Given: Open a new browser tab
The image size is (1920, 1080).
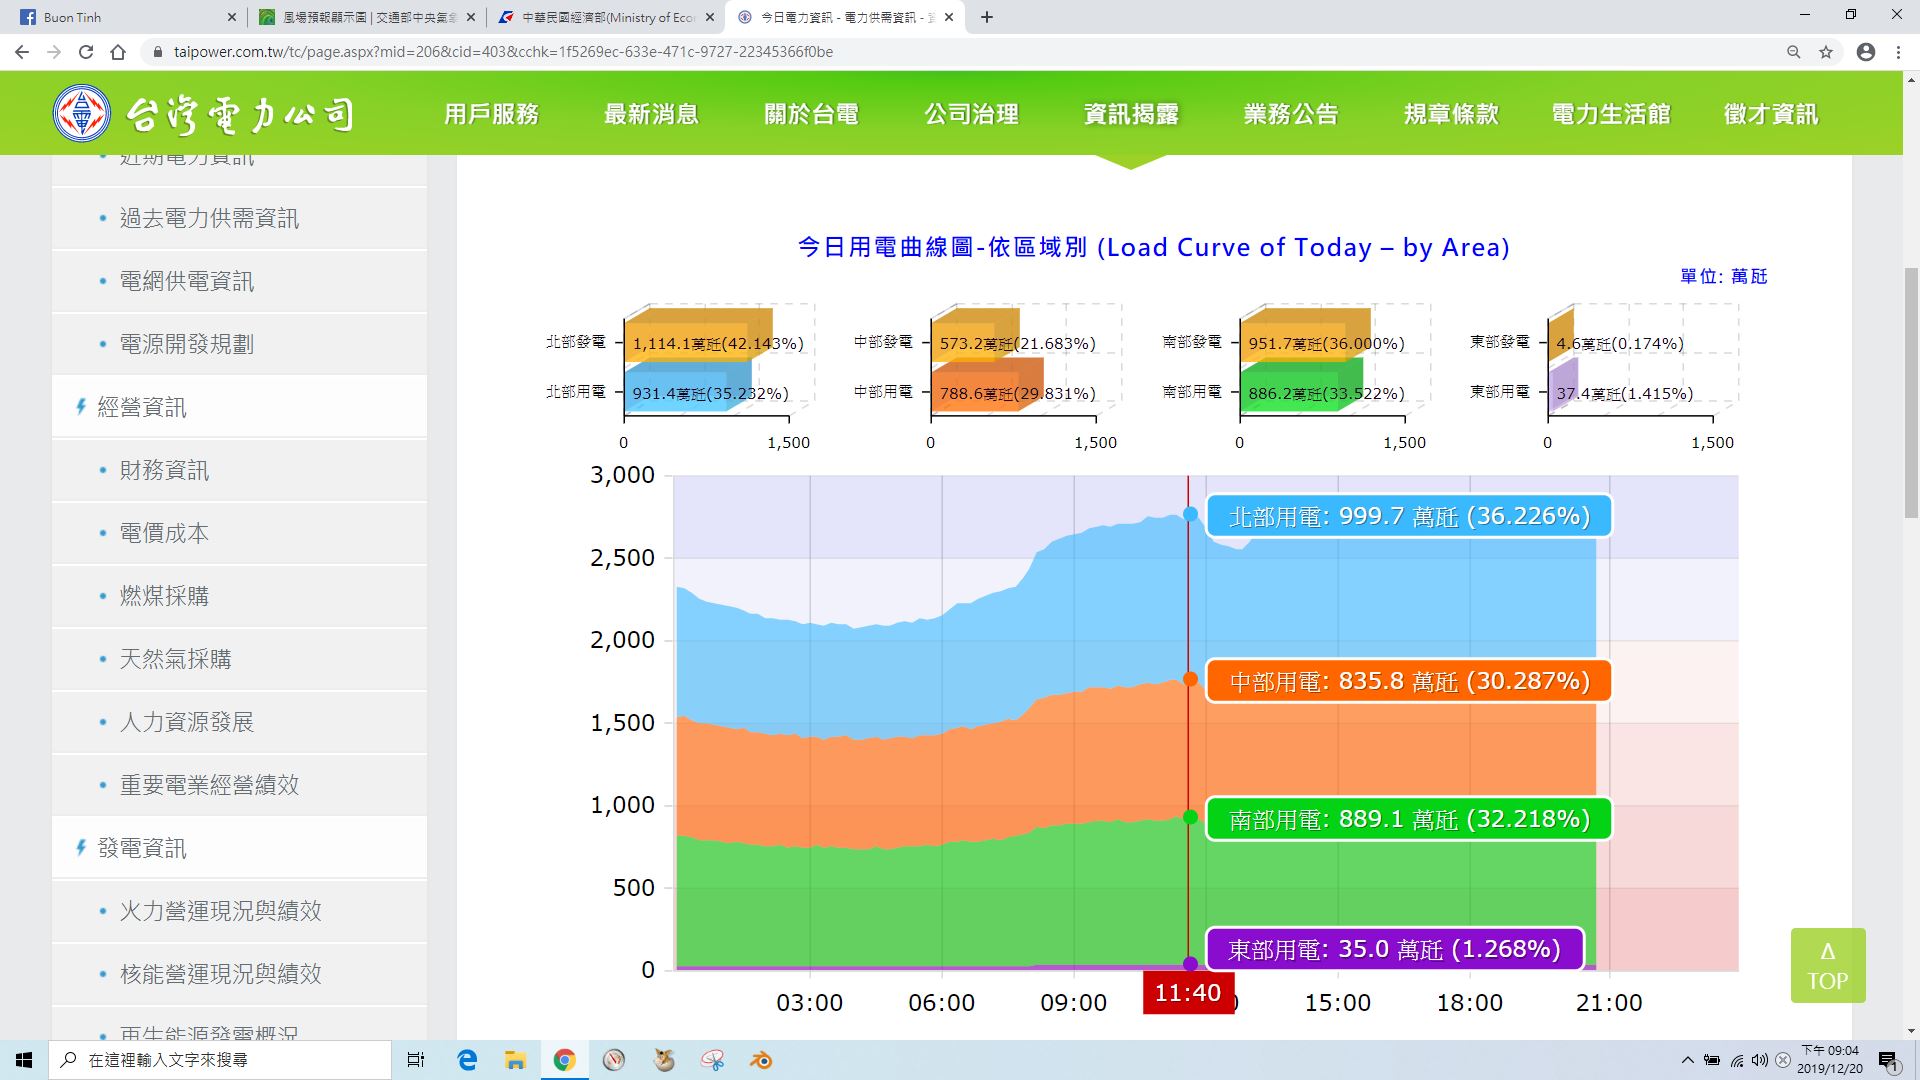Looking at the screenshot, I should click(x=987, y=17).
